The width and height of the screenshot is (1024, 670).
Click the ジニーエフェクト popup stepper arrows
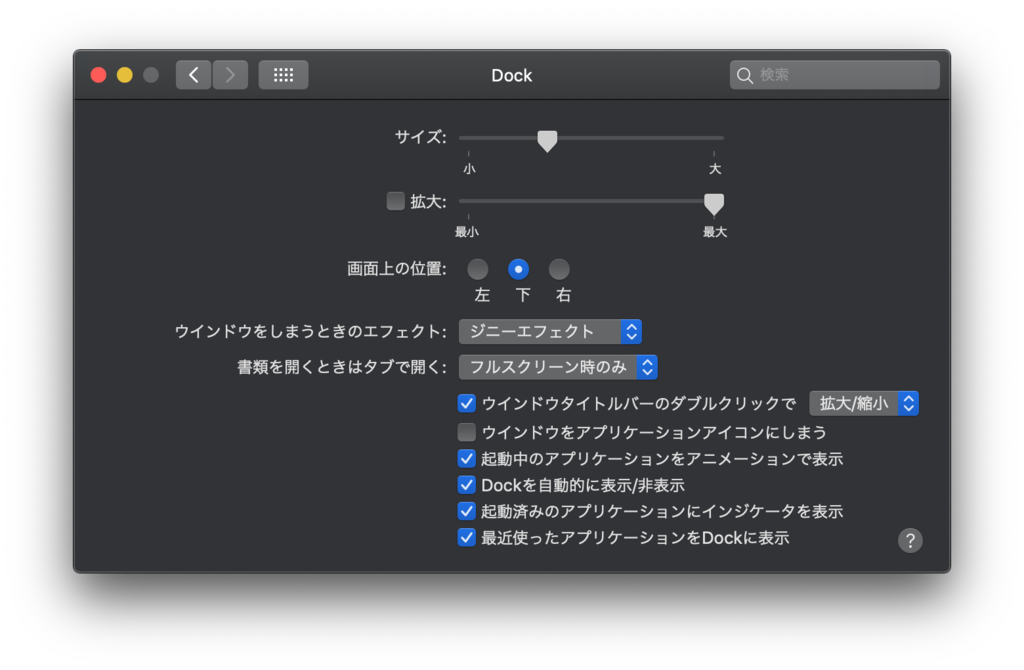[x=631, y=331]
